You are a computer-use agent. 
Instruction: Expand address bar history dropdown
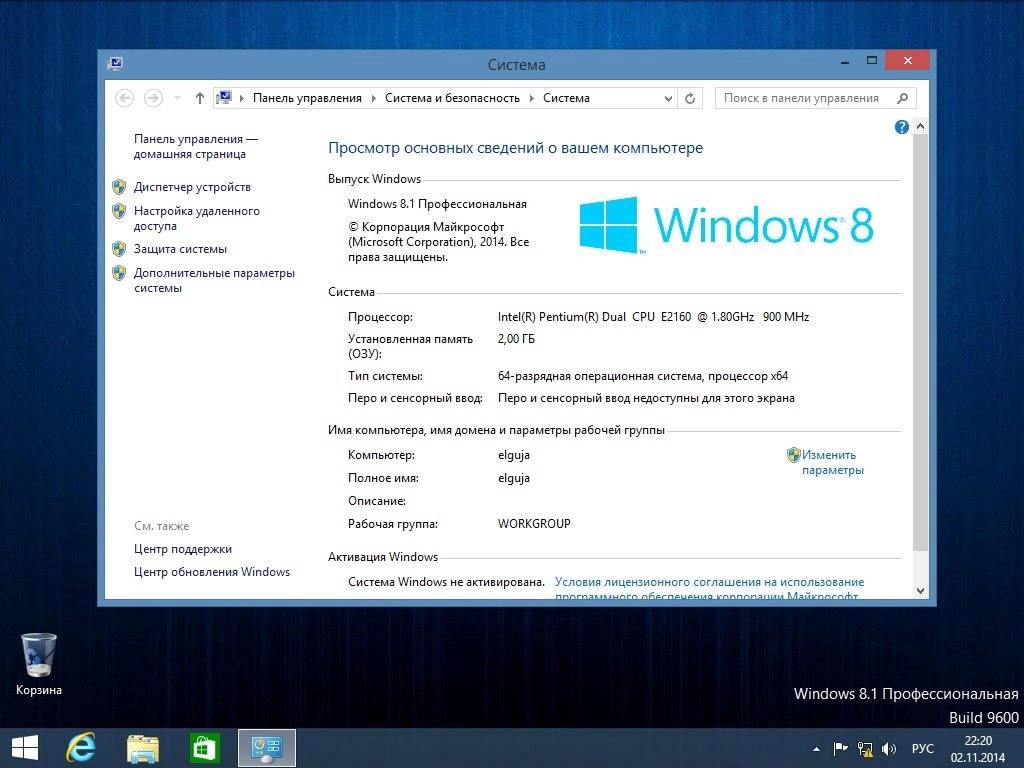668,99
